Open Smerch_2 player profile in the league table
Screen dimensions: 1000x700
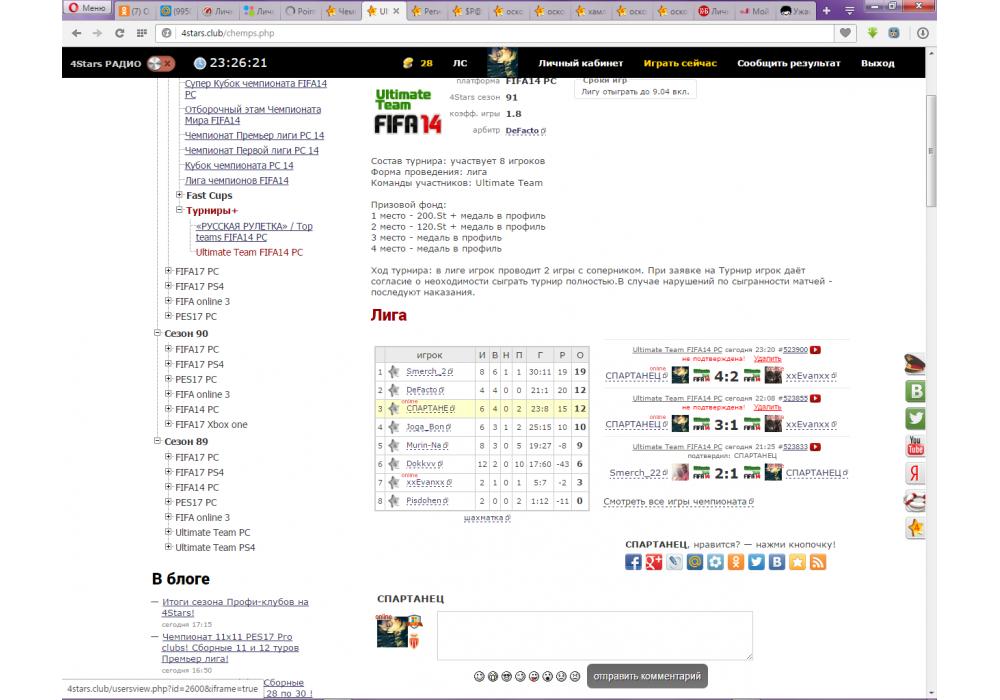tap(429, 372)
